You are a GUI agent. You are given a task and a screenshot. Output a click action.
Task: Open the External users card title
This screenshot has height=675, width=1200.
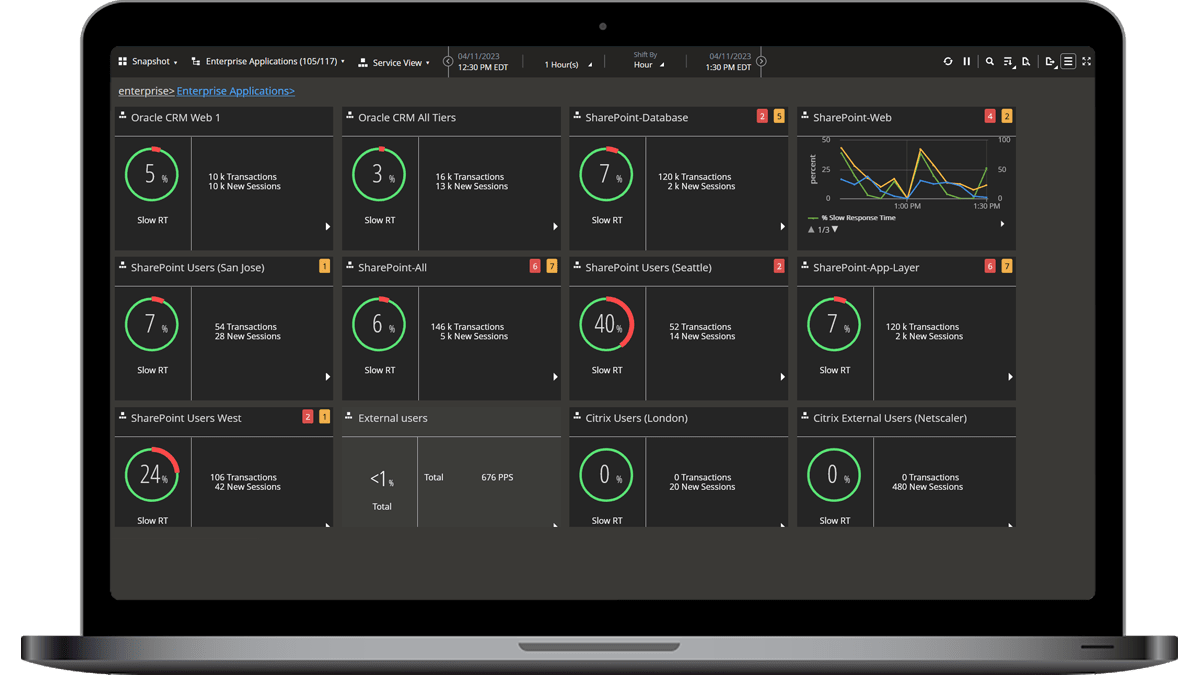click(393, 418)
